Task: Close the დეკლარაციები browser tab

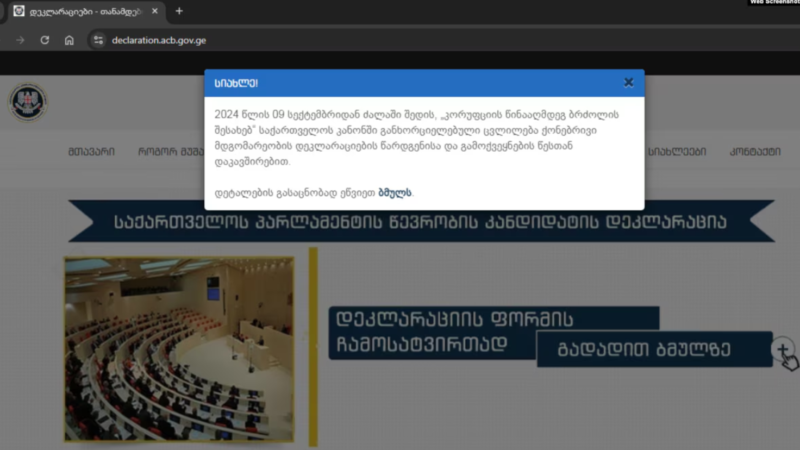Action: [x=155, y=11]
